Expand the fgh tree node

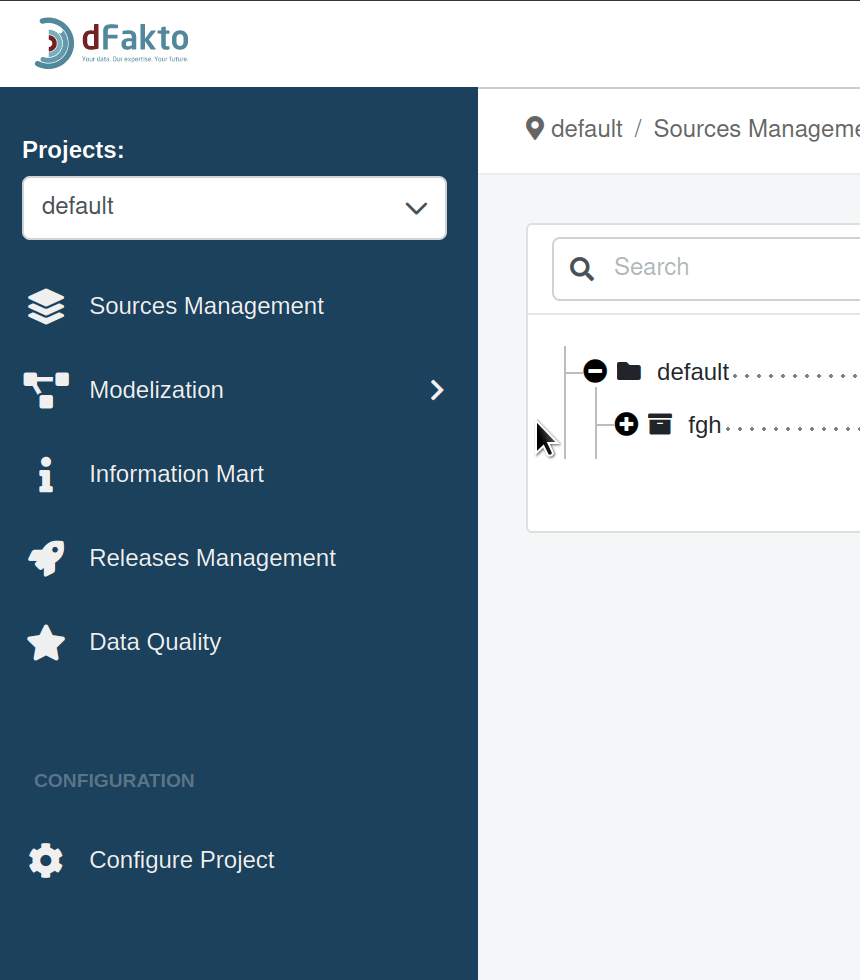click(626, 424)
